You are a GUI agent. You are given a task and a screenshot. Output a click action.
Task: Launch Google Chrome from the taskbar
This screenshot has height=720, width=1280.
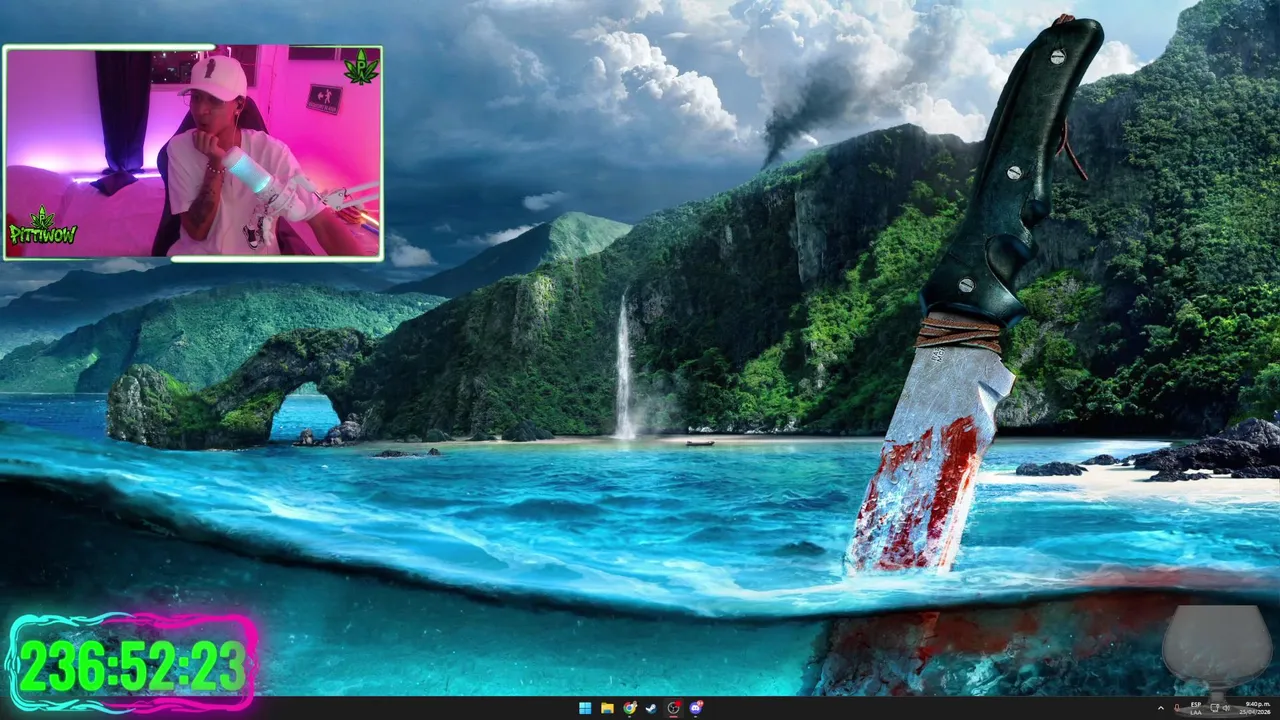(x=629, y=708)
